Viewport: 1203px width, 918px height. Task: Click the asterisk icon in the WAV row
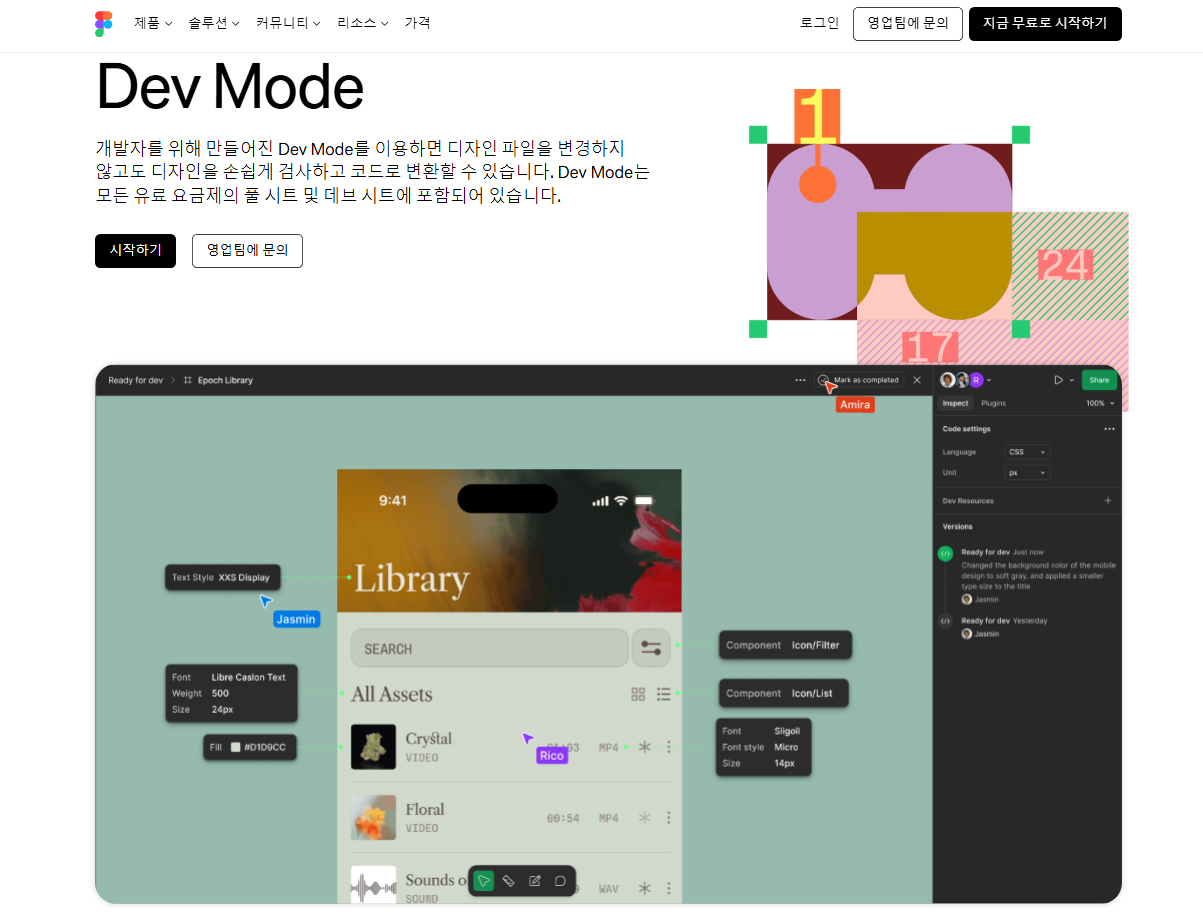[x=645, y=888]
